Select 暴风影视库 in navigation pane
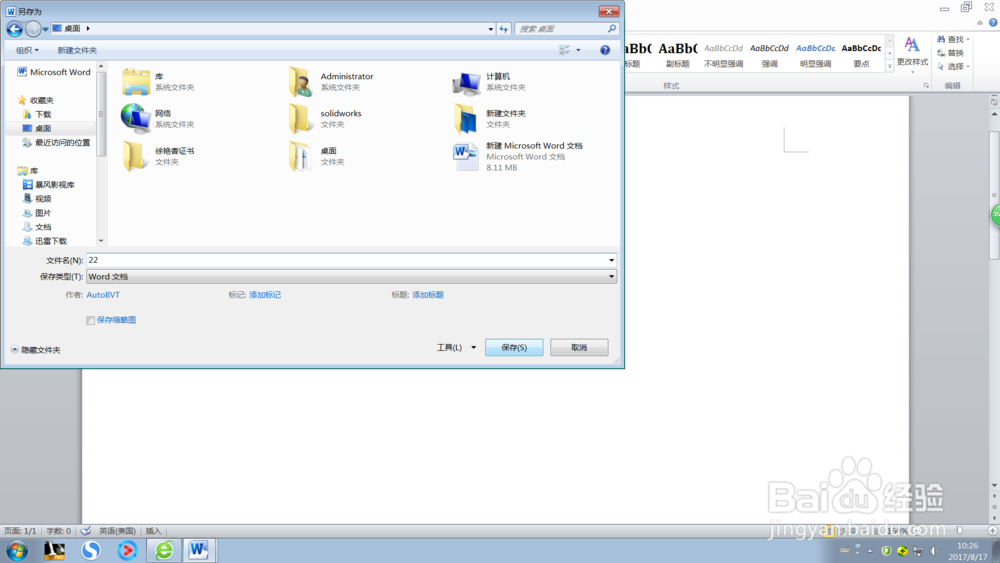 [x=48, y=185]
